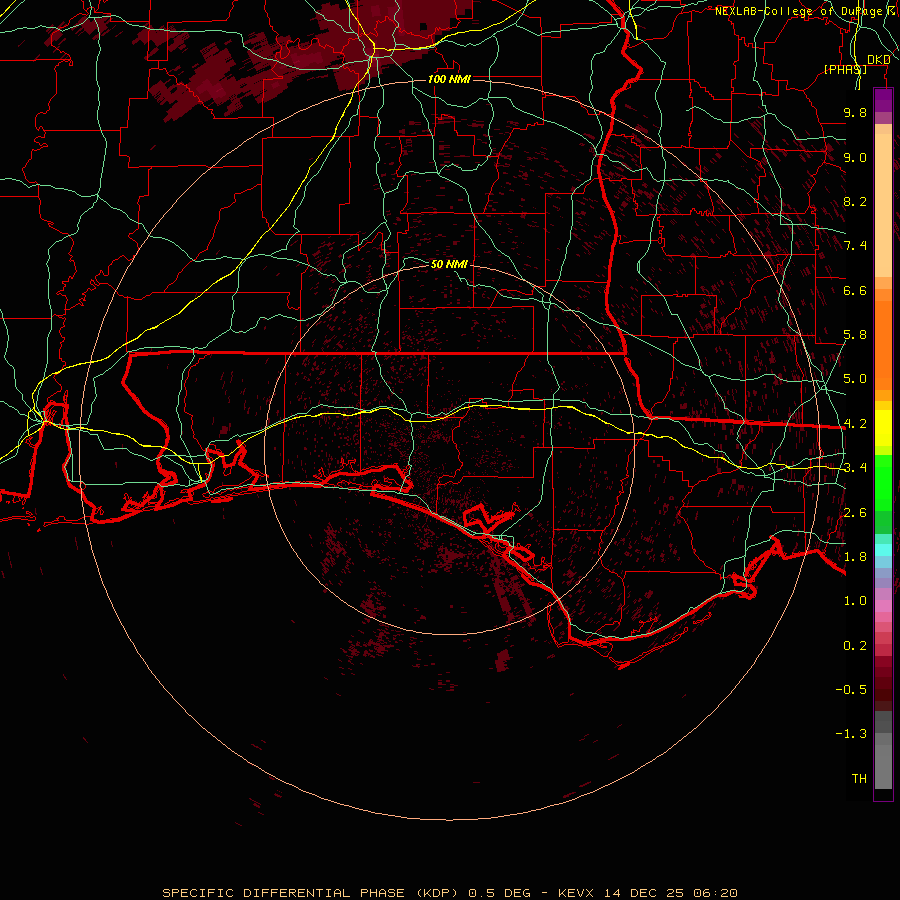
Task: Click the 8.2 scale value
Action: (x=855, y=201)
